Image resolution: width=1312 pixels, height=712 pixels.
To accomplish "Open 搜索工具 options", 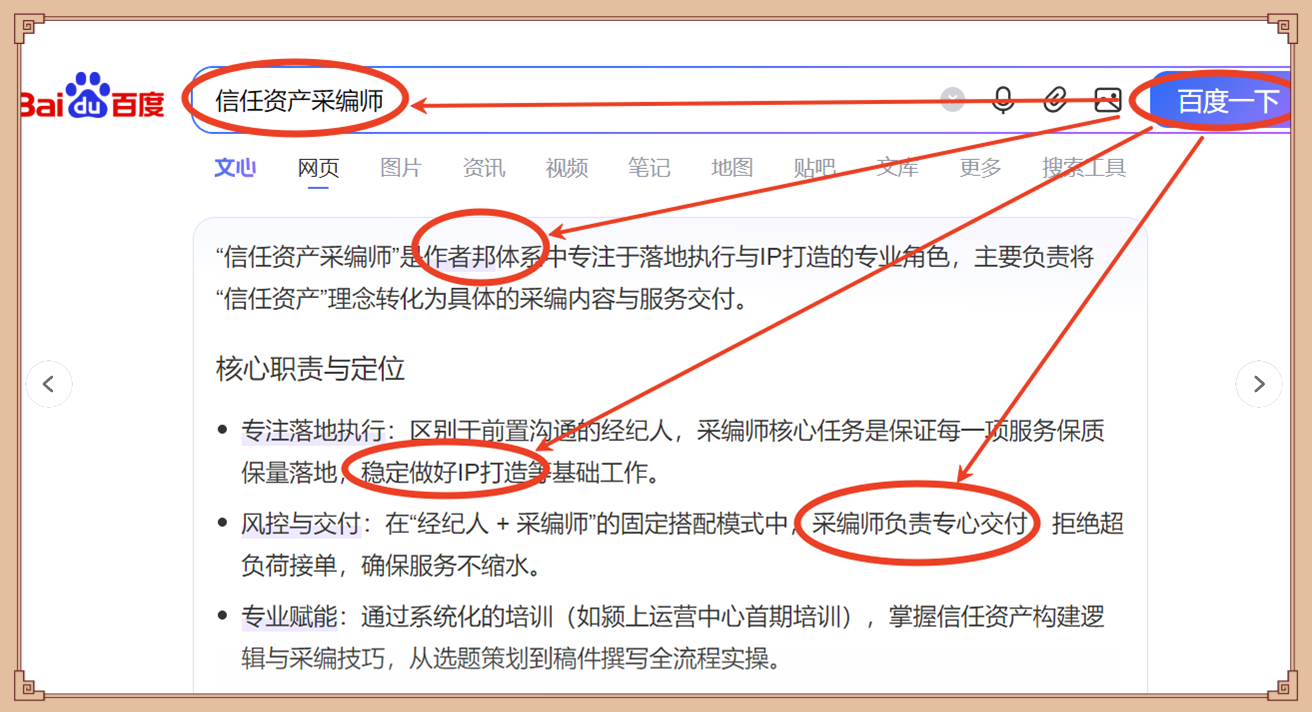I will (1084, 168).
